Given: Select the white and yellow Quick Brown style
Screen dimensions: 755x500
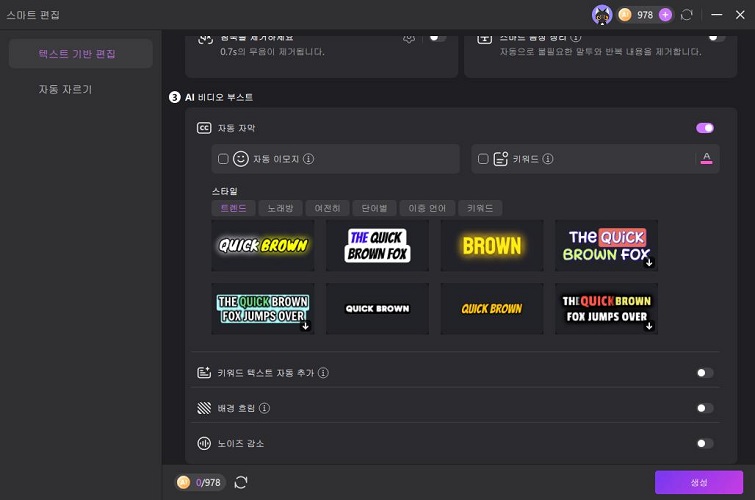Looking at the screenshot, I should coord(263,246).
